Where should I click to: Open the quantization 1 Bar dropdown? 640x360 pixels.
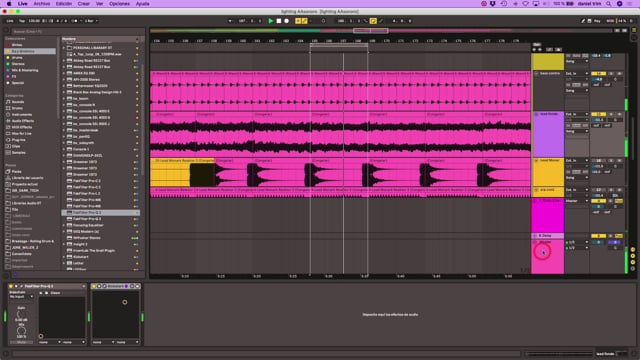pos(91,21)
